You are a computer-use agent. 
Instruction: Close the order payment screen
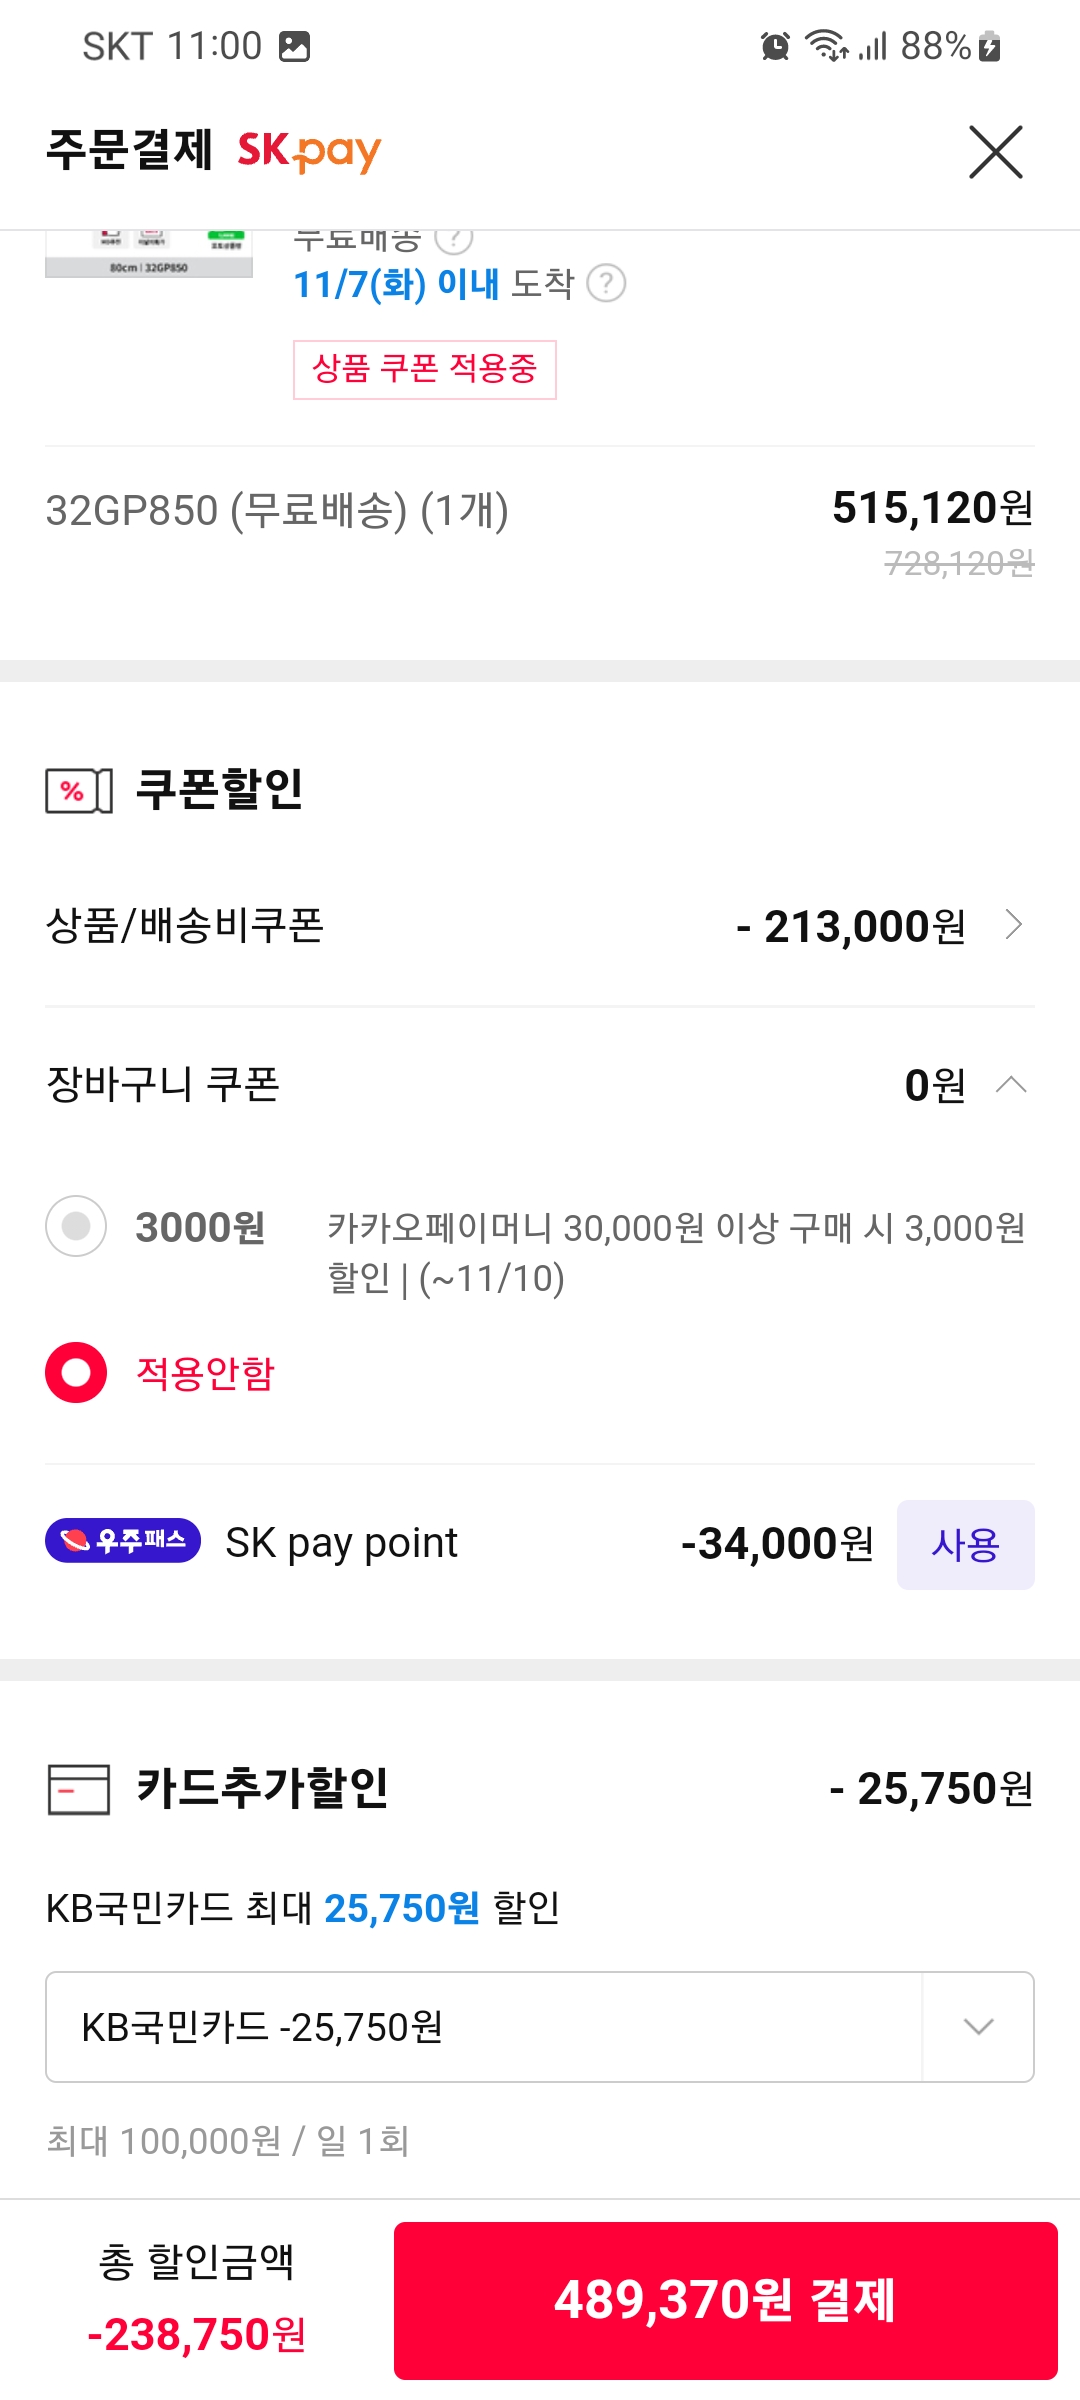pos(995,152)
